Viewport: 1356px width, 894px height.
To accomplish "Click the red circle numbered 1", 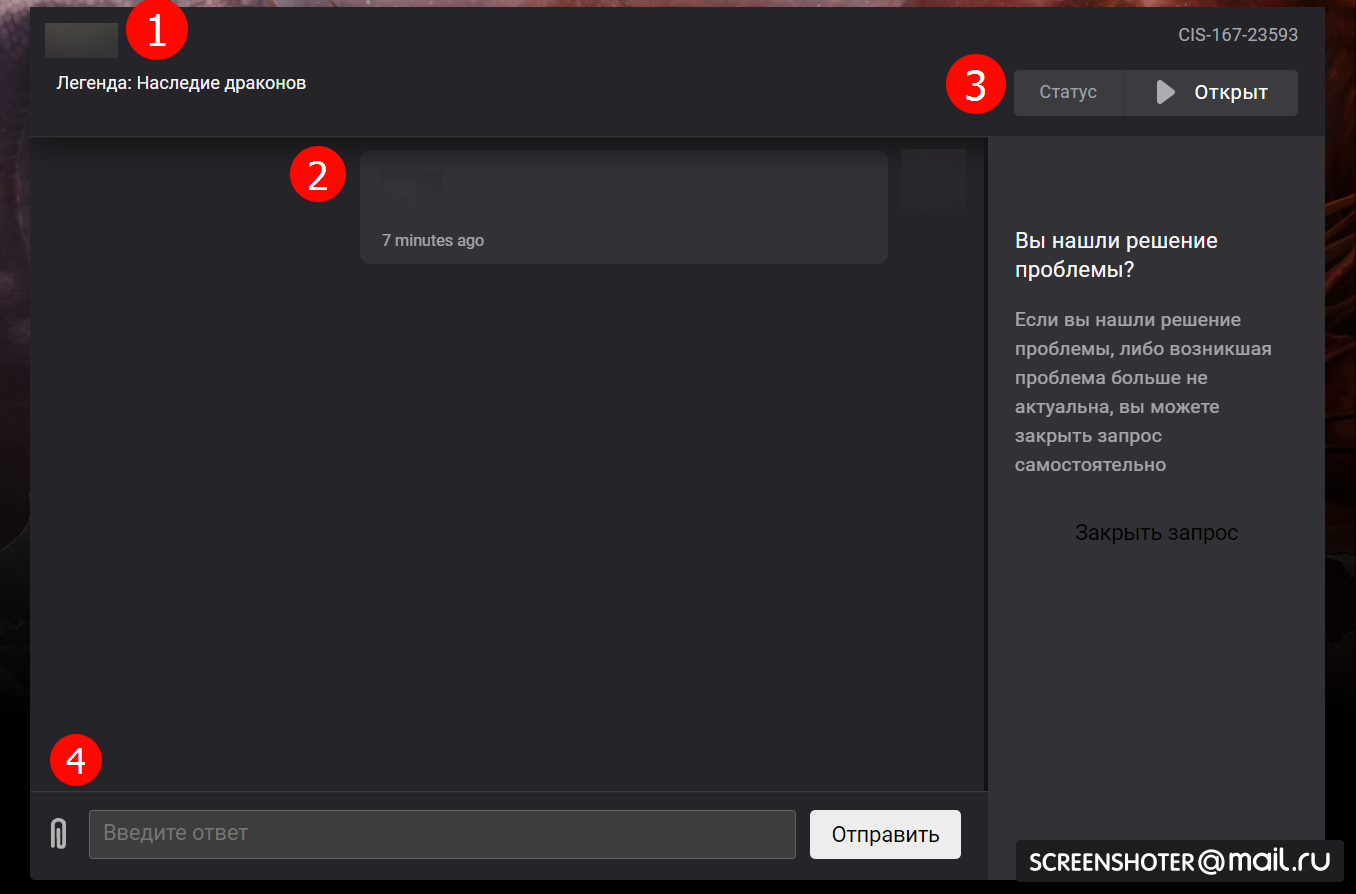I will click(x=157, y=30).
